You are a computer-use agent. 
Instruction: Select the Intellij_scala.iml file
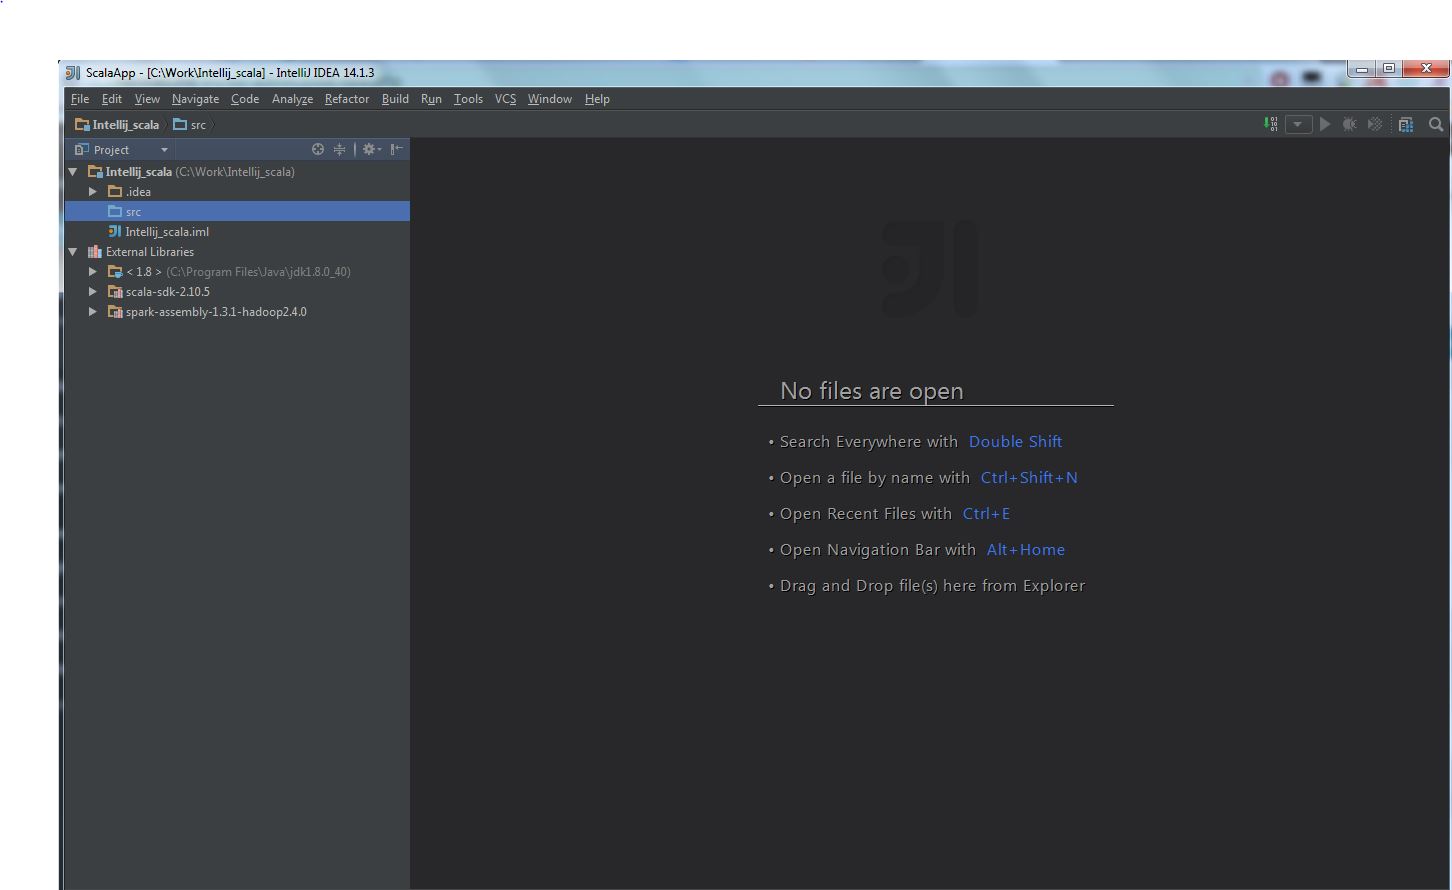[167, 232]
